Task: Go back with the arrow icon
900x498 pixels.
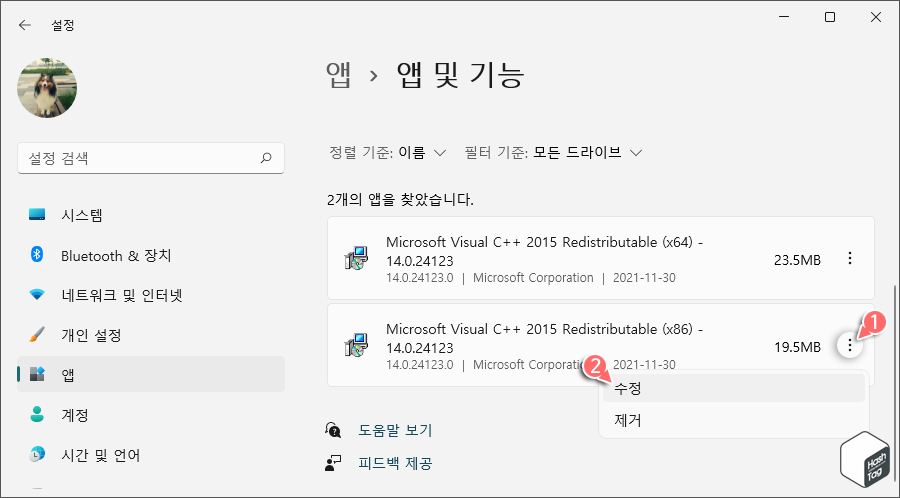Action: 24,25
